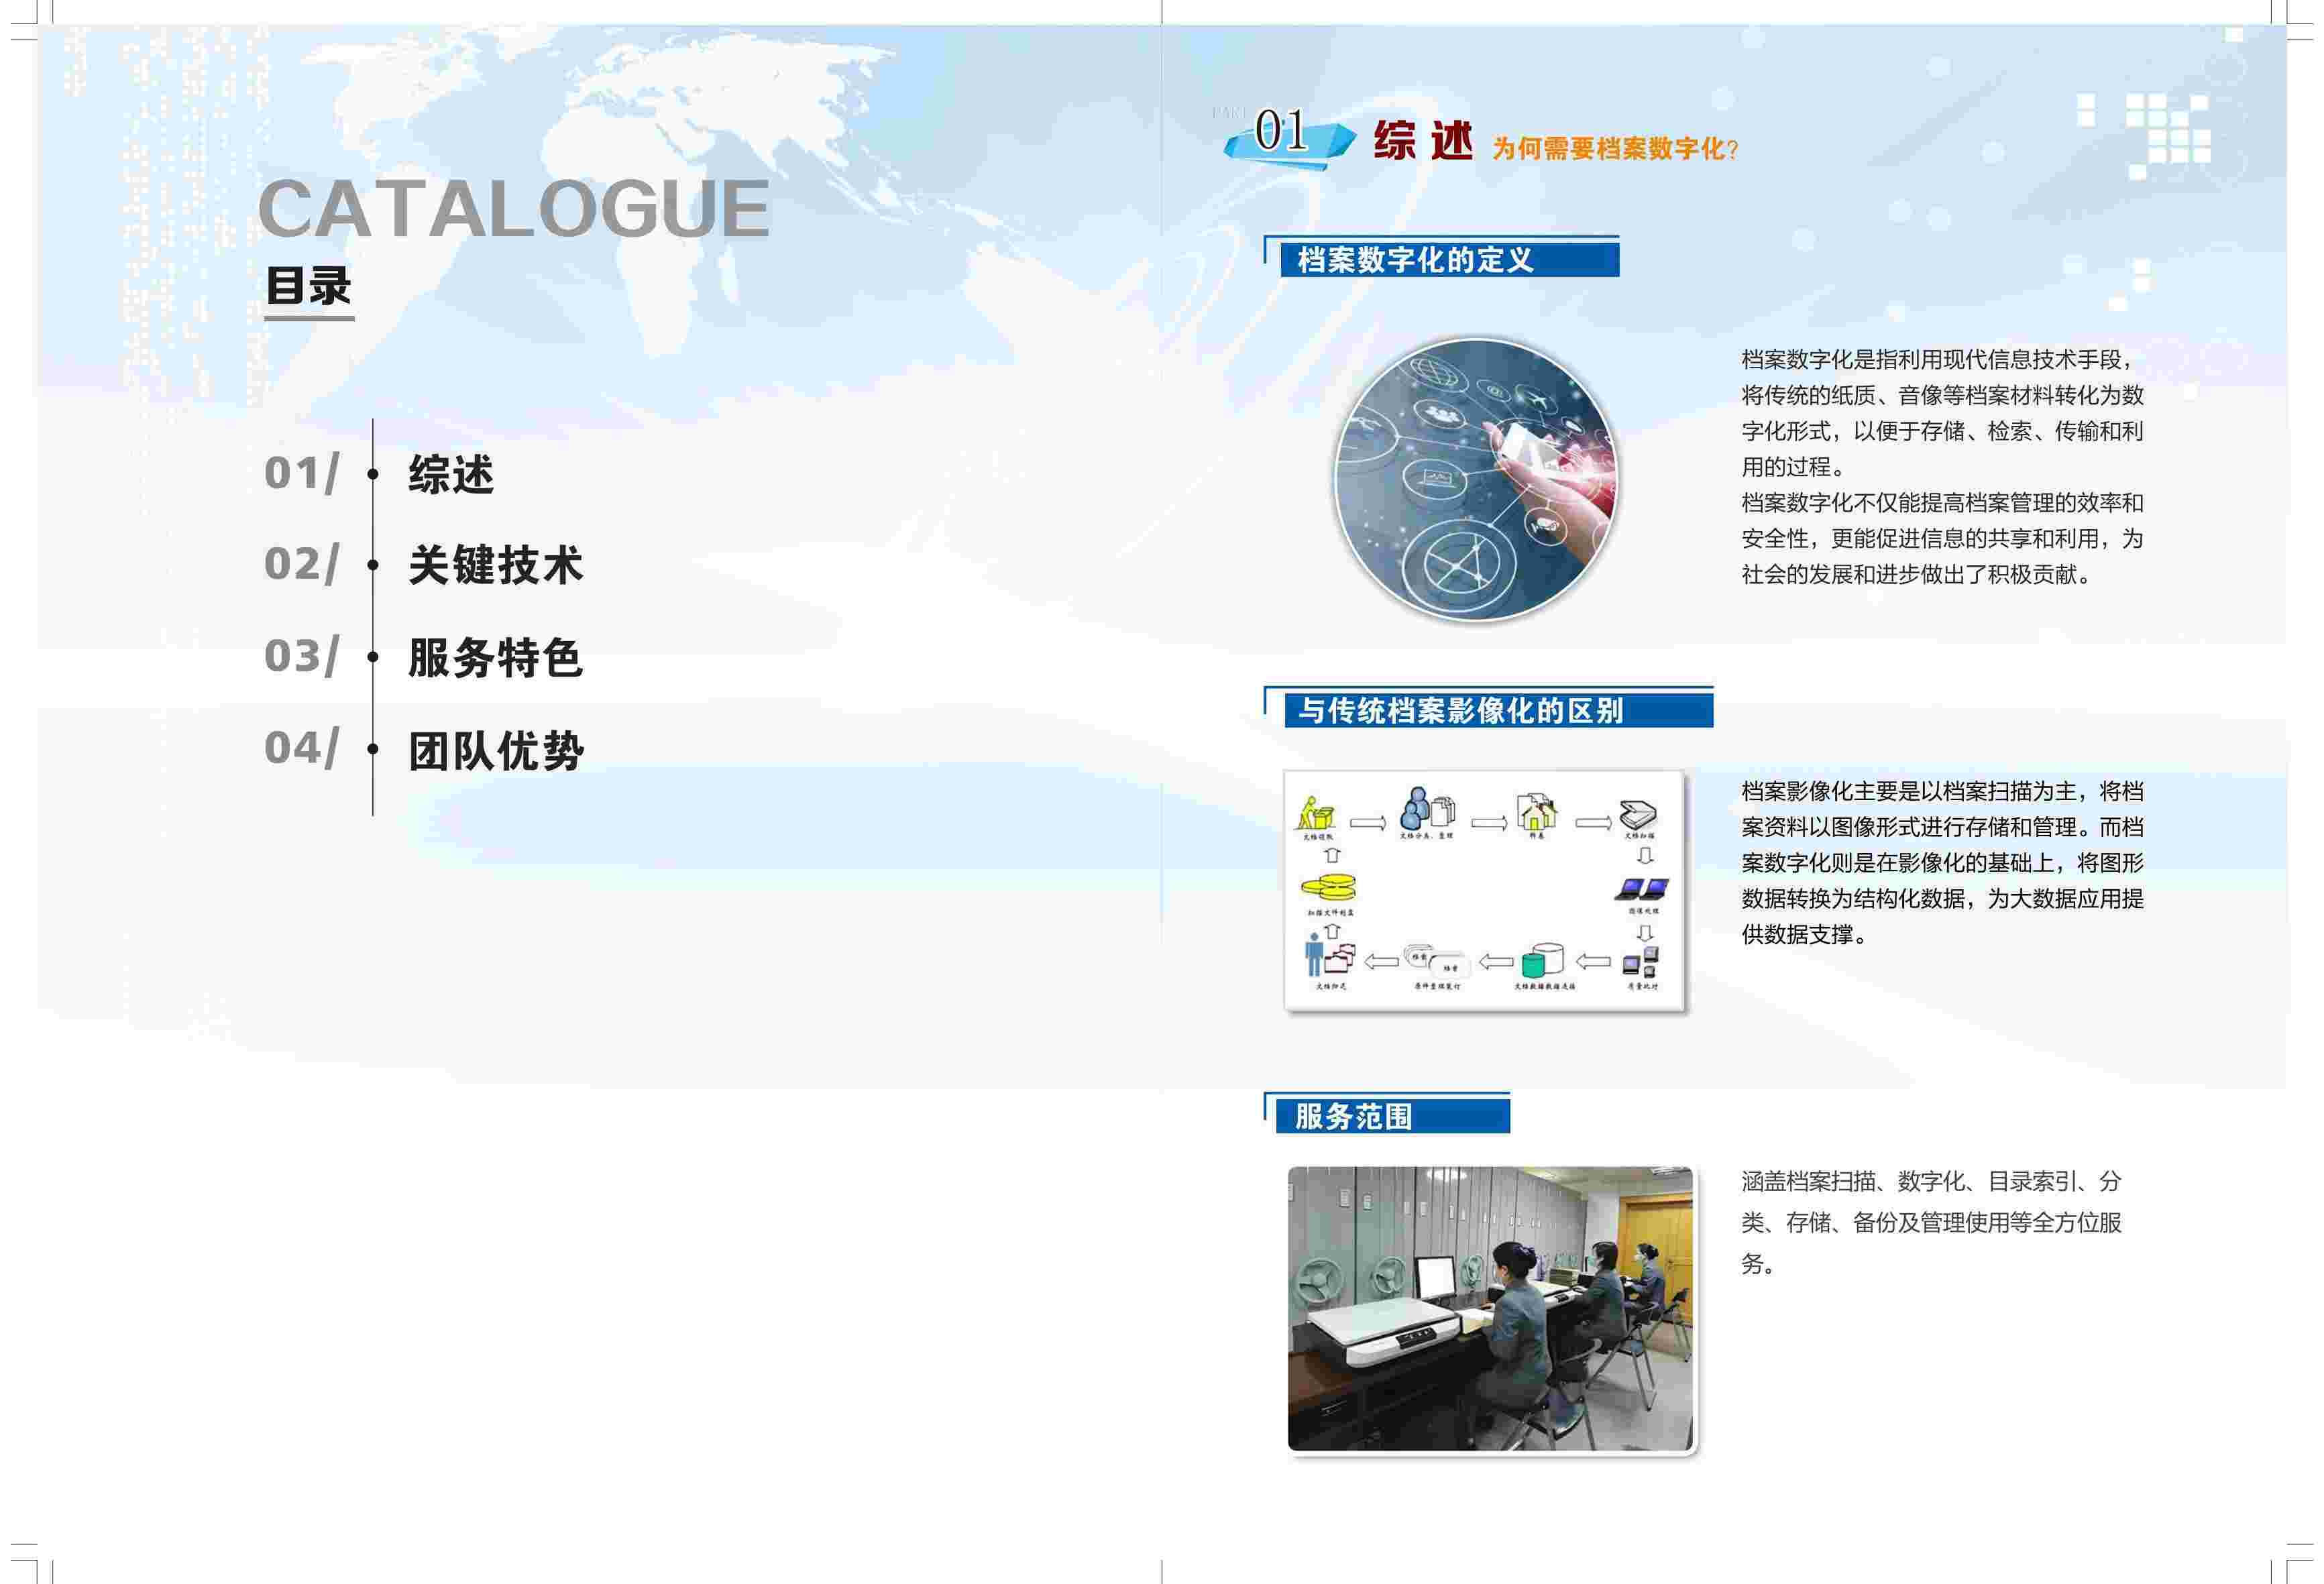Click the red 综述 section title
This screenshot has height=1584, width=2324.
[1423, 140]
